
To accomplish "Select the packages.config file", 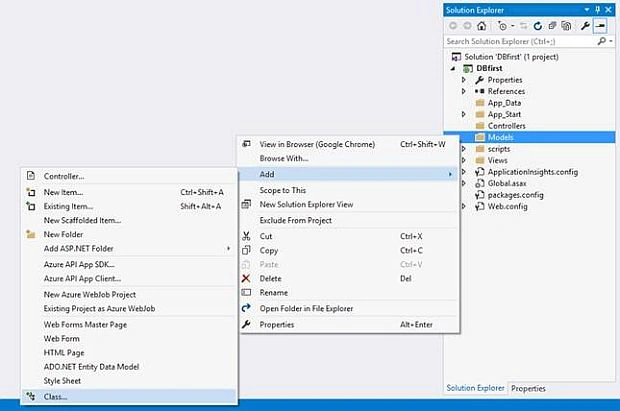I will click(x=515, y=195).
